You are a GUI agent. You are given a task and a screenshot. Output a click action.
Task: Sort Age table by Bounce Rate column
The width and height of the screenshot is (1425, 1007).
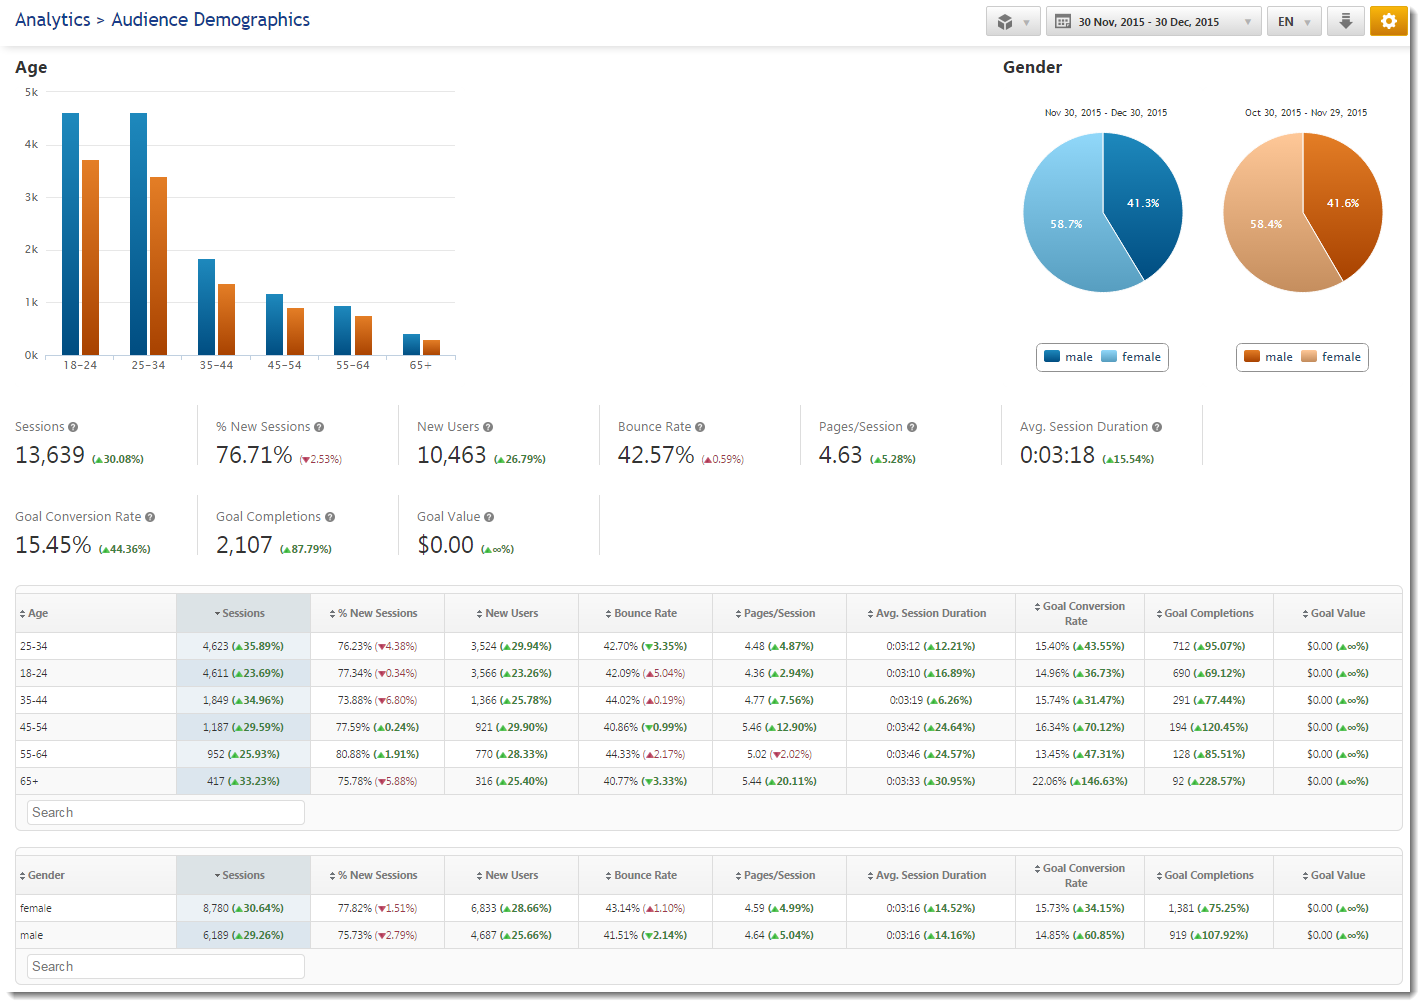(645, 613)
